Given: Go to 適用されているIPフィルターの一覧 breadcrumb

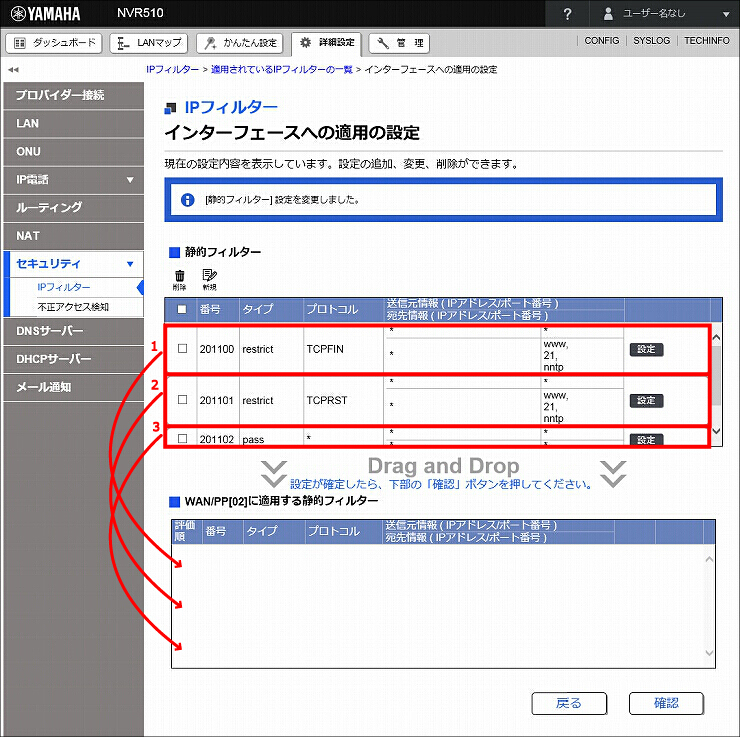Looking at the screenshot, I should tap(282, 69).
